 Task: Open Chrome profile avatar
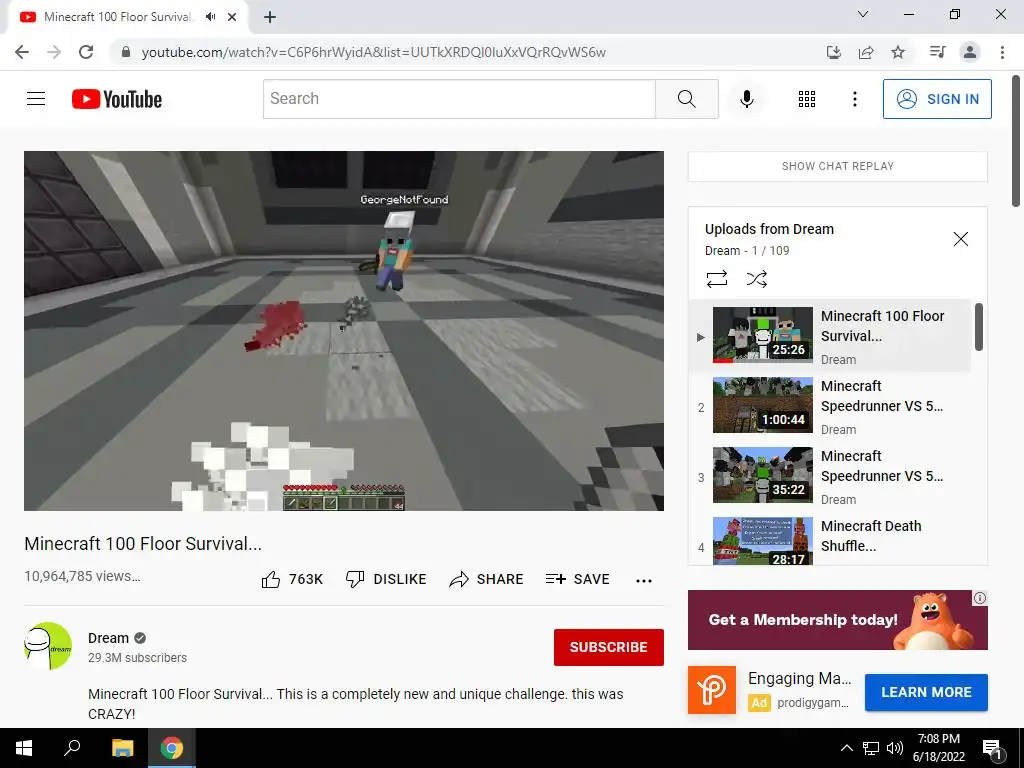click(970, 52)
